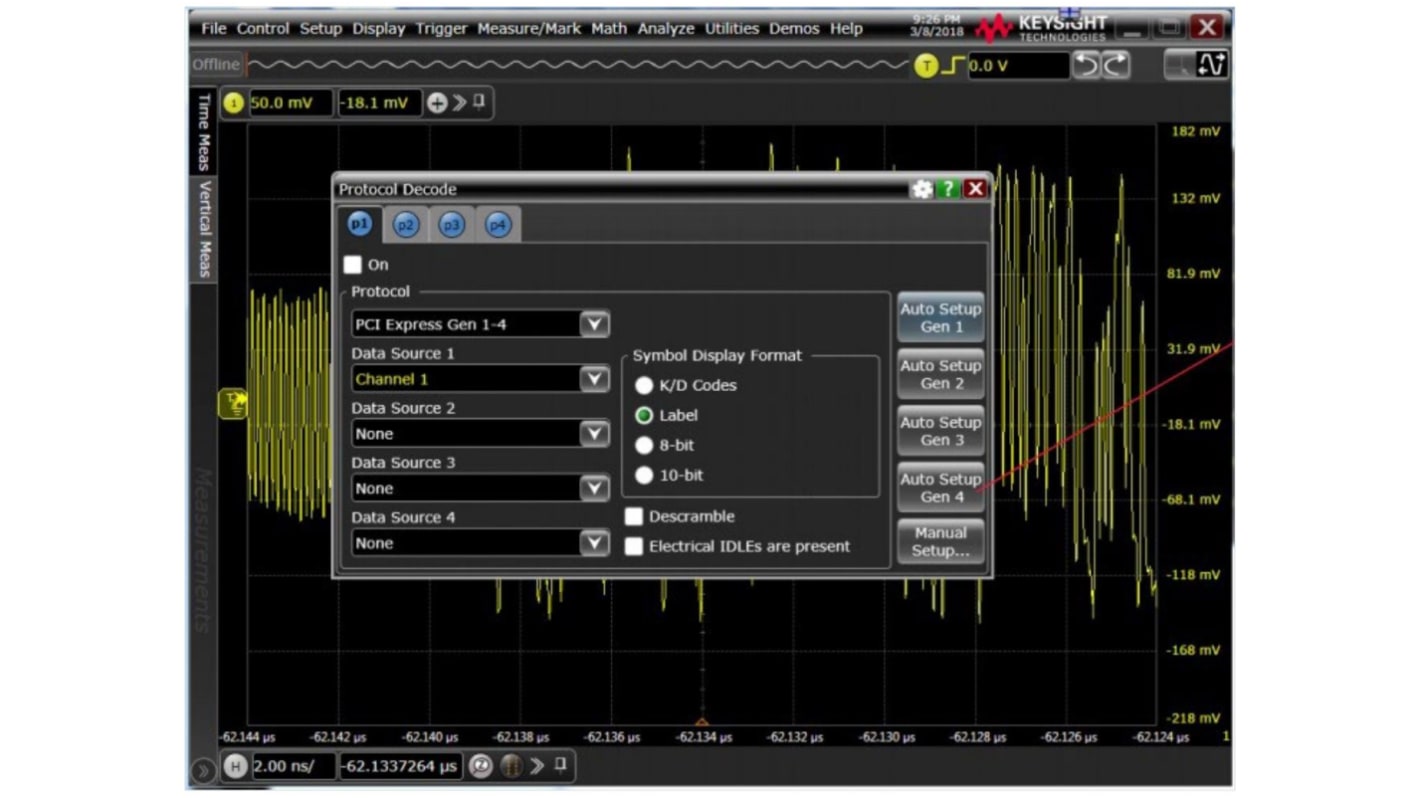This screenshot has height=798, width=1420.
Task: Click the Offline status button
Action: 217,65
